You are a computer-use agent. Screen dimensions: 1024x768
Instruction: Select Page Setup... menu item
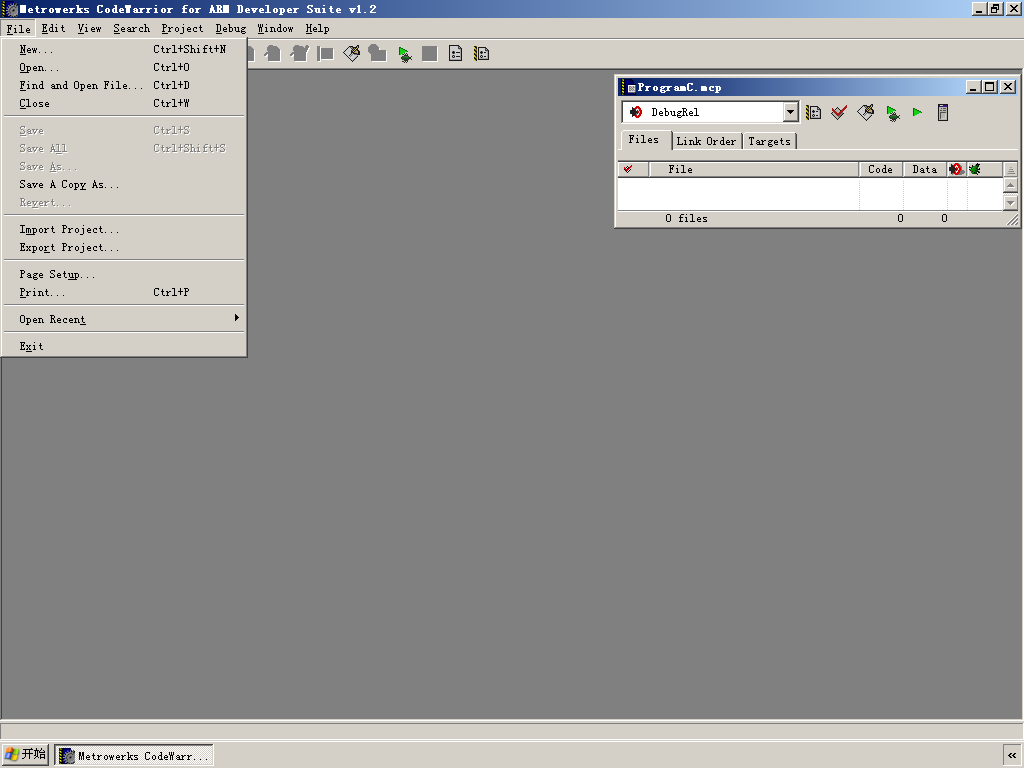click(x=124, y=274)
